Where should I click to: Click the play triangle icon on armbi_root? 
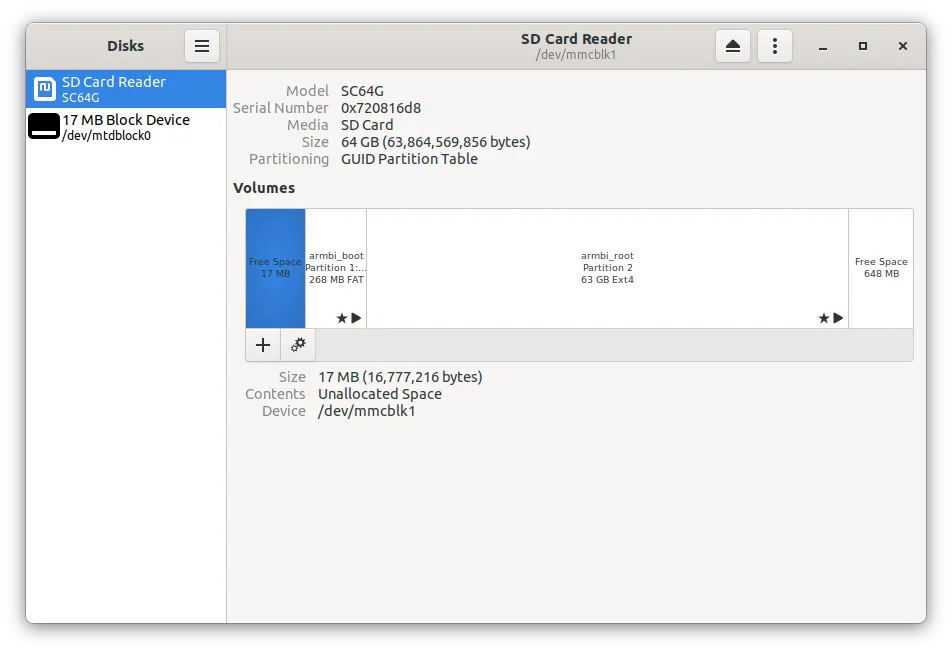[x=838, y=318]
